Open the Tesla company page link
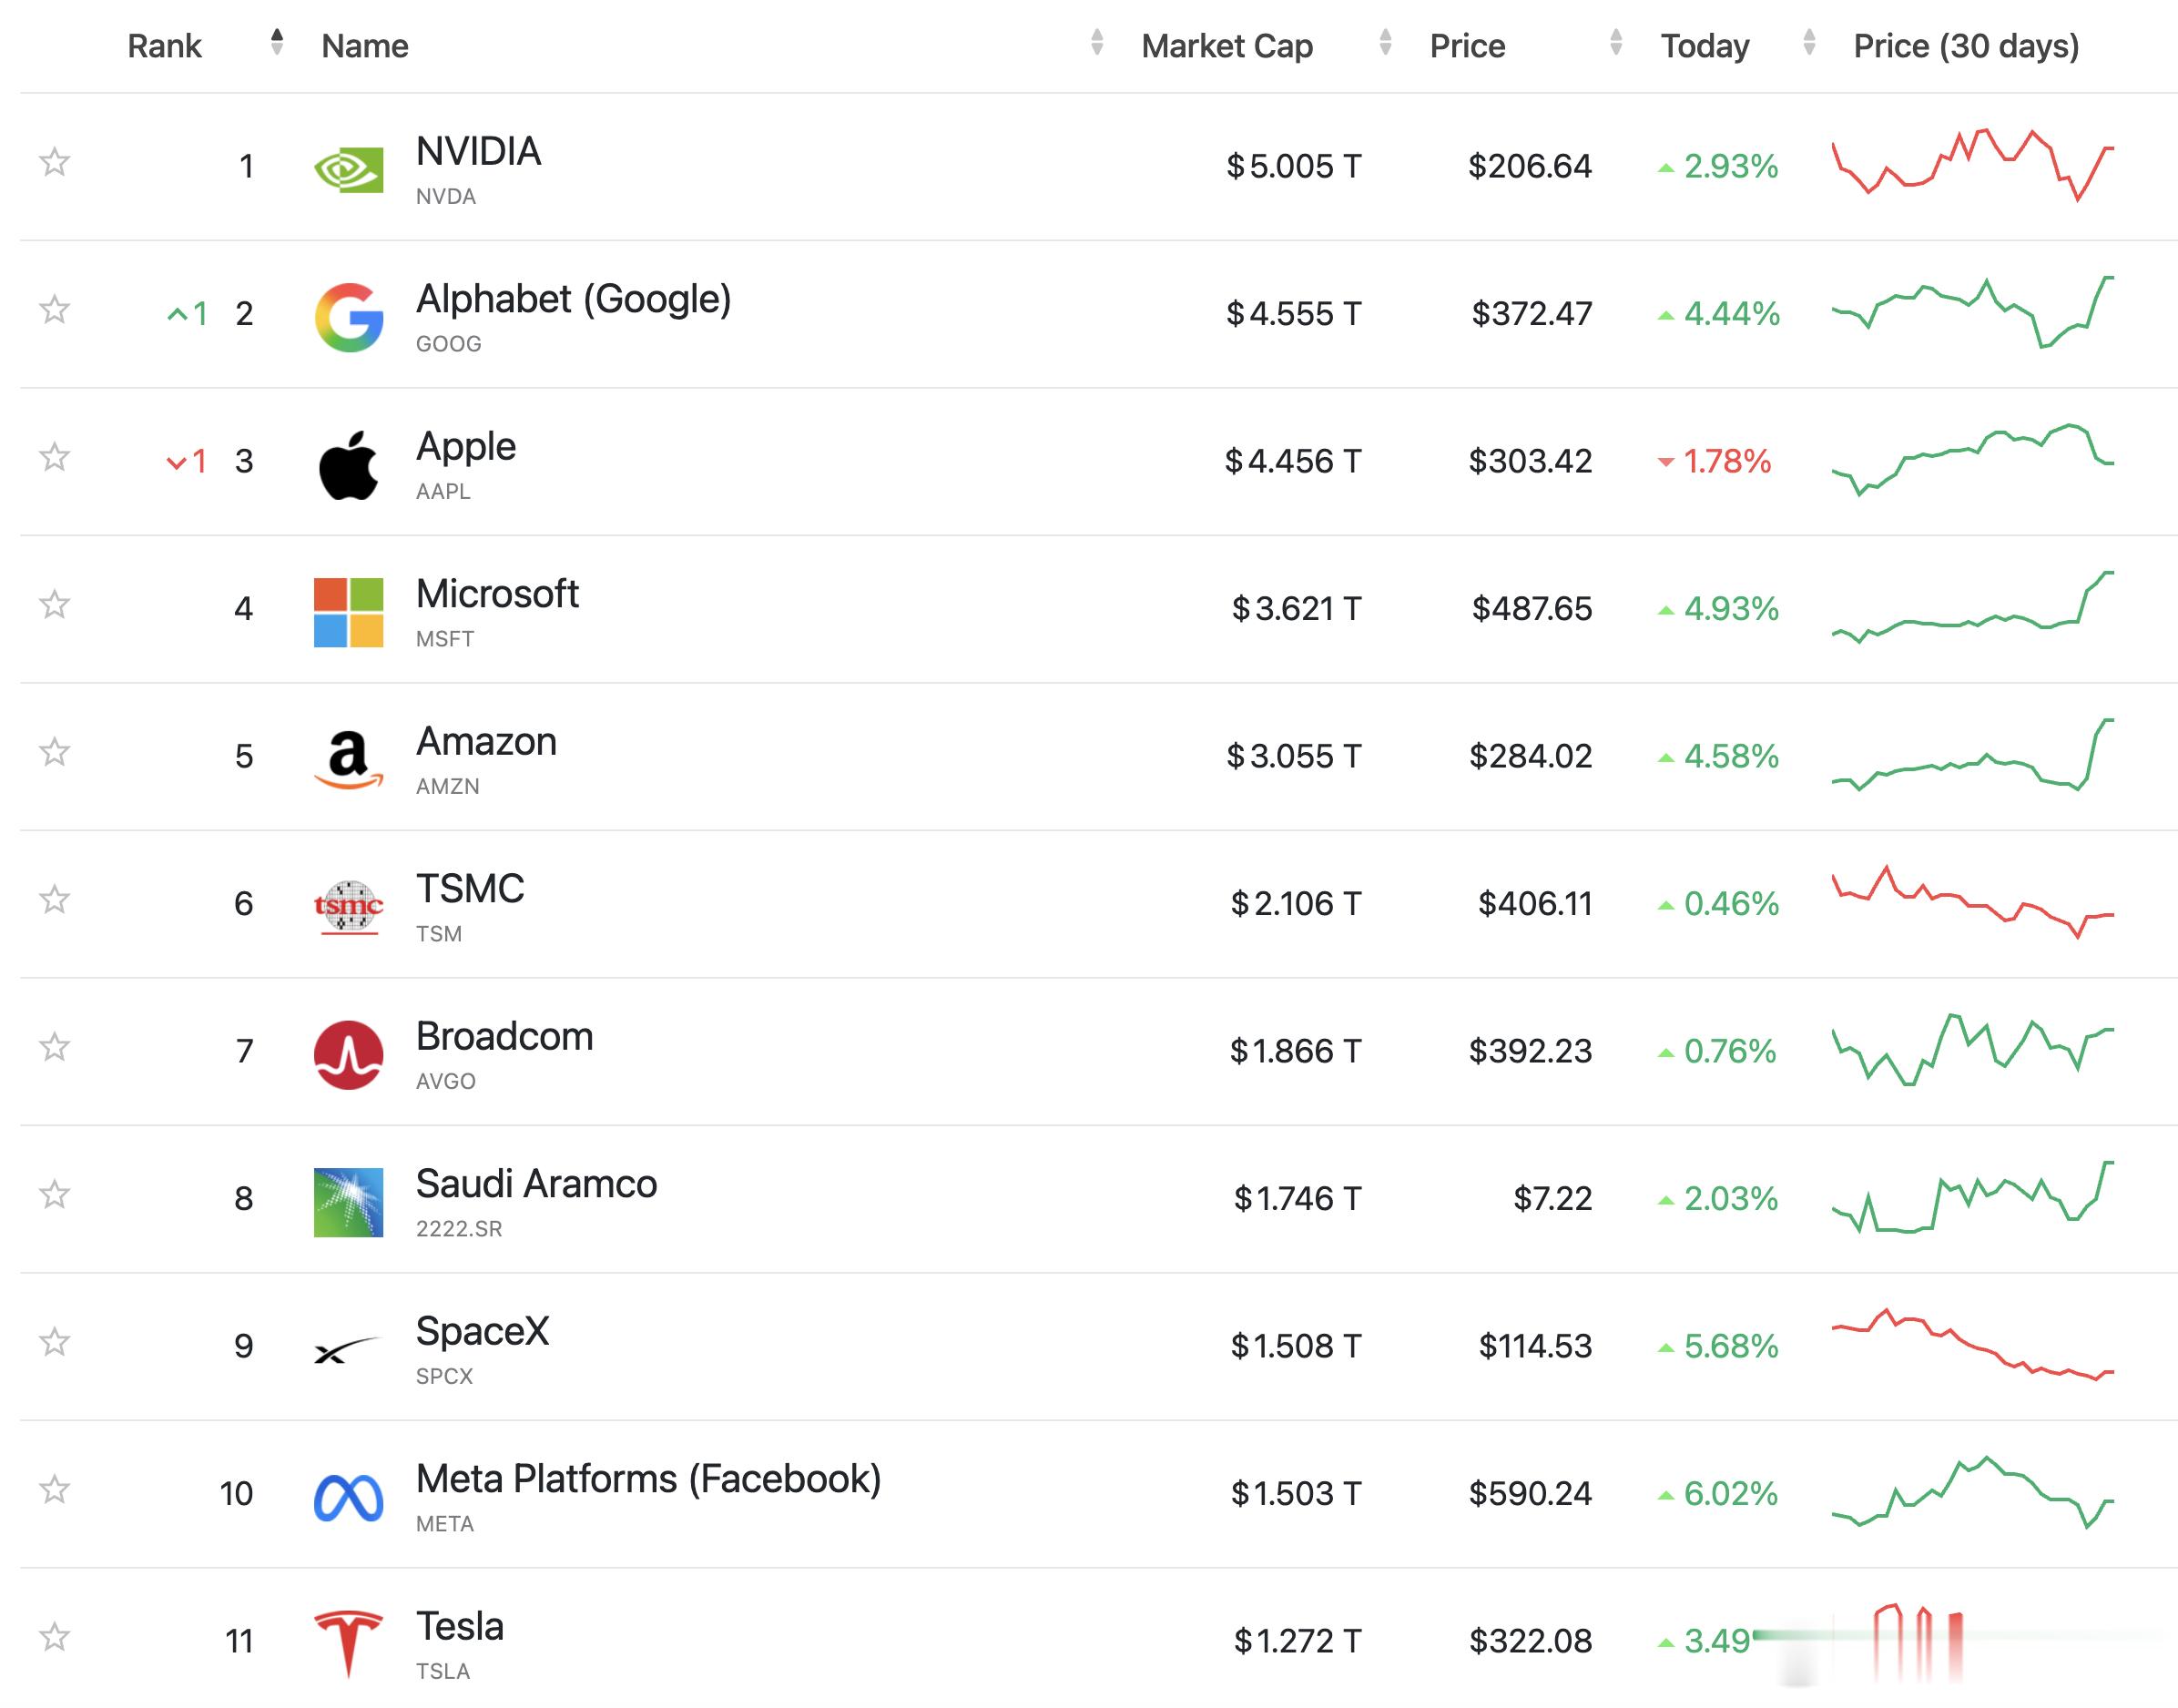This screenshot has height=1708, width=2178. (x=459, y=1627)
